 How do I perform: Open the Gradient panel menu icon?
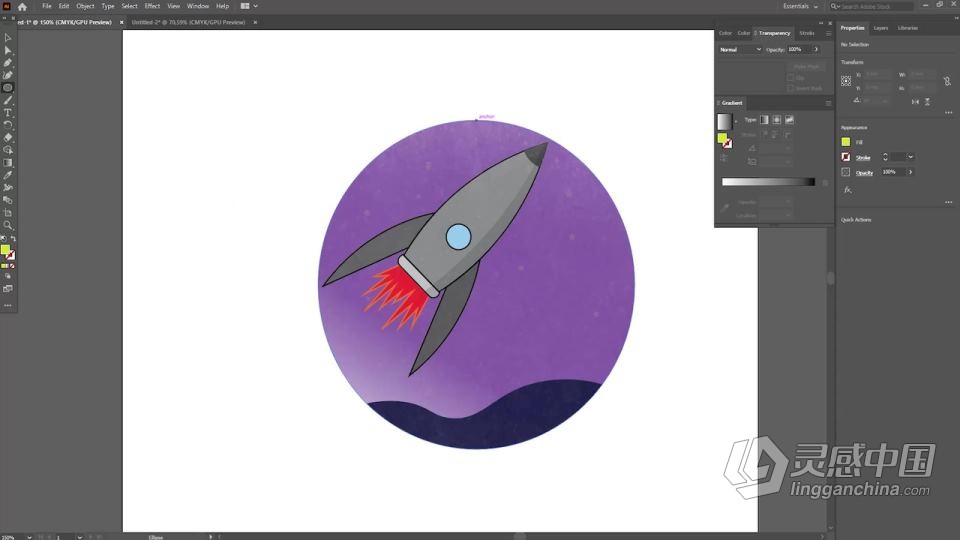(828, 103)
